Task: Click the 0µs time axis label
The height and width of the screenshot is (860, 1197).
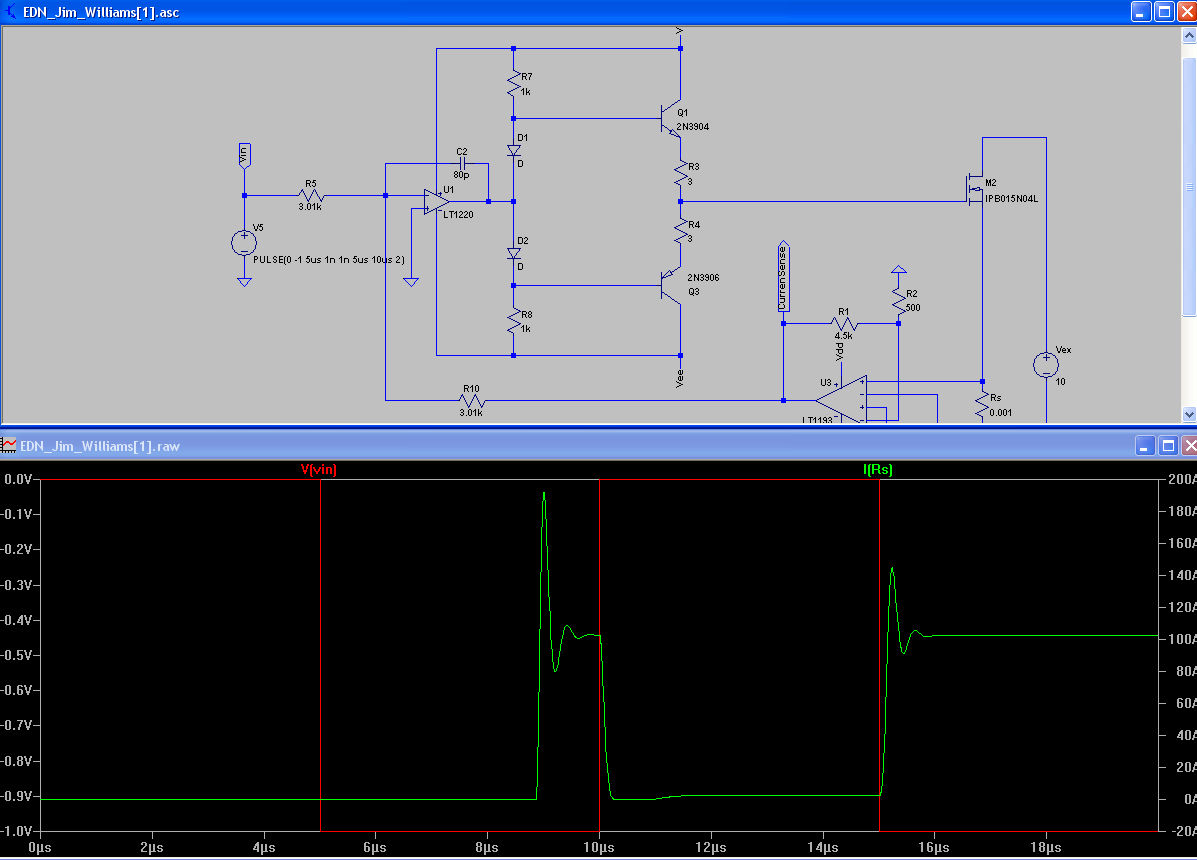Action: point(40,847)
